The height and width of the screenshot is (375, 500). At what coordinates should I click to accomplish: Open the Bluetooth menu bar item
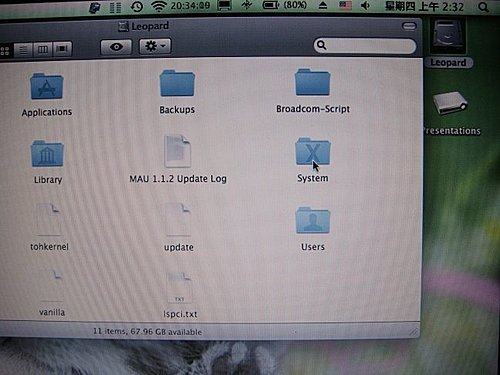247,5
